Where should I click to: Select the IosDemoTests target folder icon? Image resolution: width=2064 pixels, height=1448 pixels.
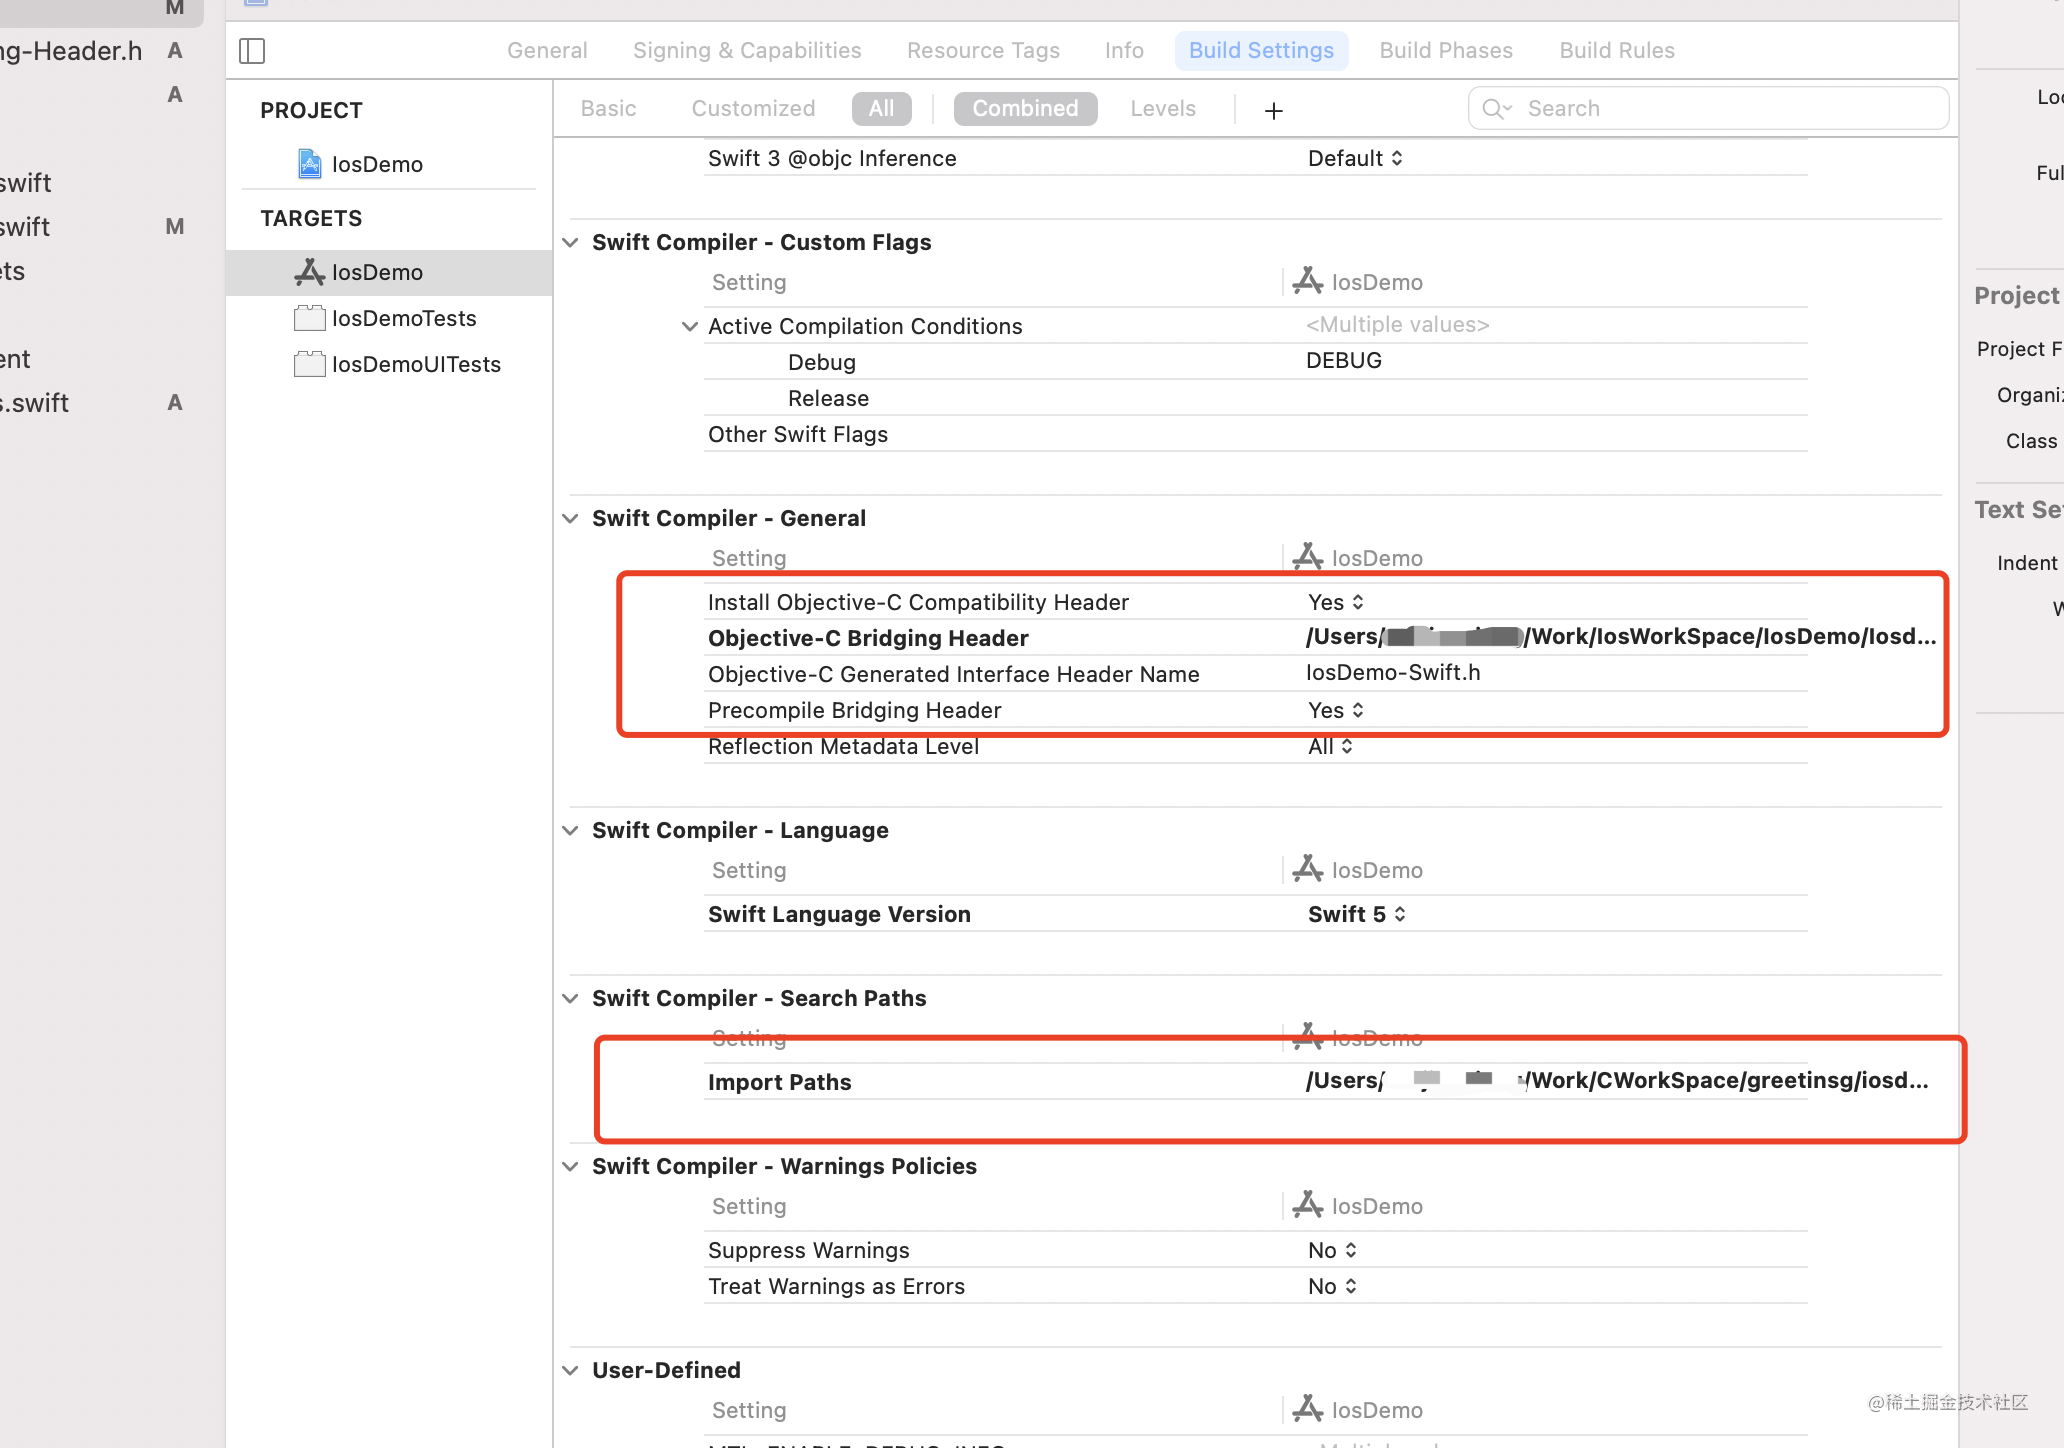pyautogui.click(x=309, y=318)
